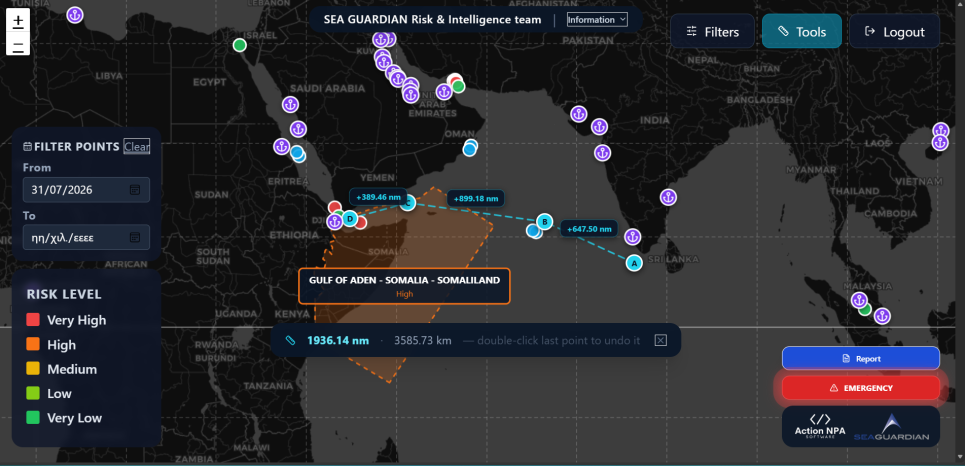Viewport: 965px width, 466px height.
Task: Click the Low light-green swatch
Action: tap(33, 393)
